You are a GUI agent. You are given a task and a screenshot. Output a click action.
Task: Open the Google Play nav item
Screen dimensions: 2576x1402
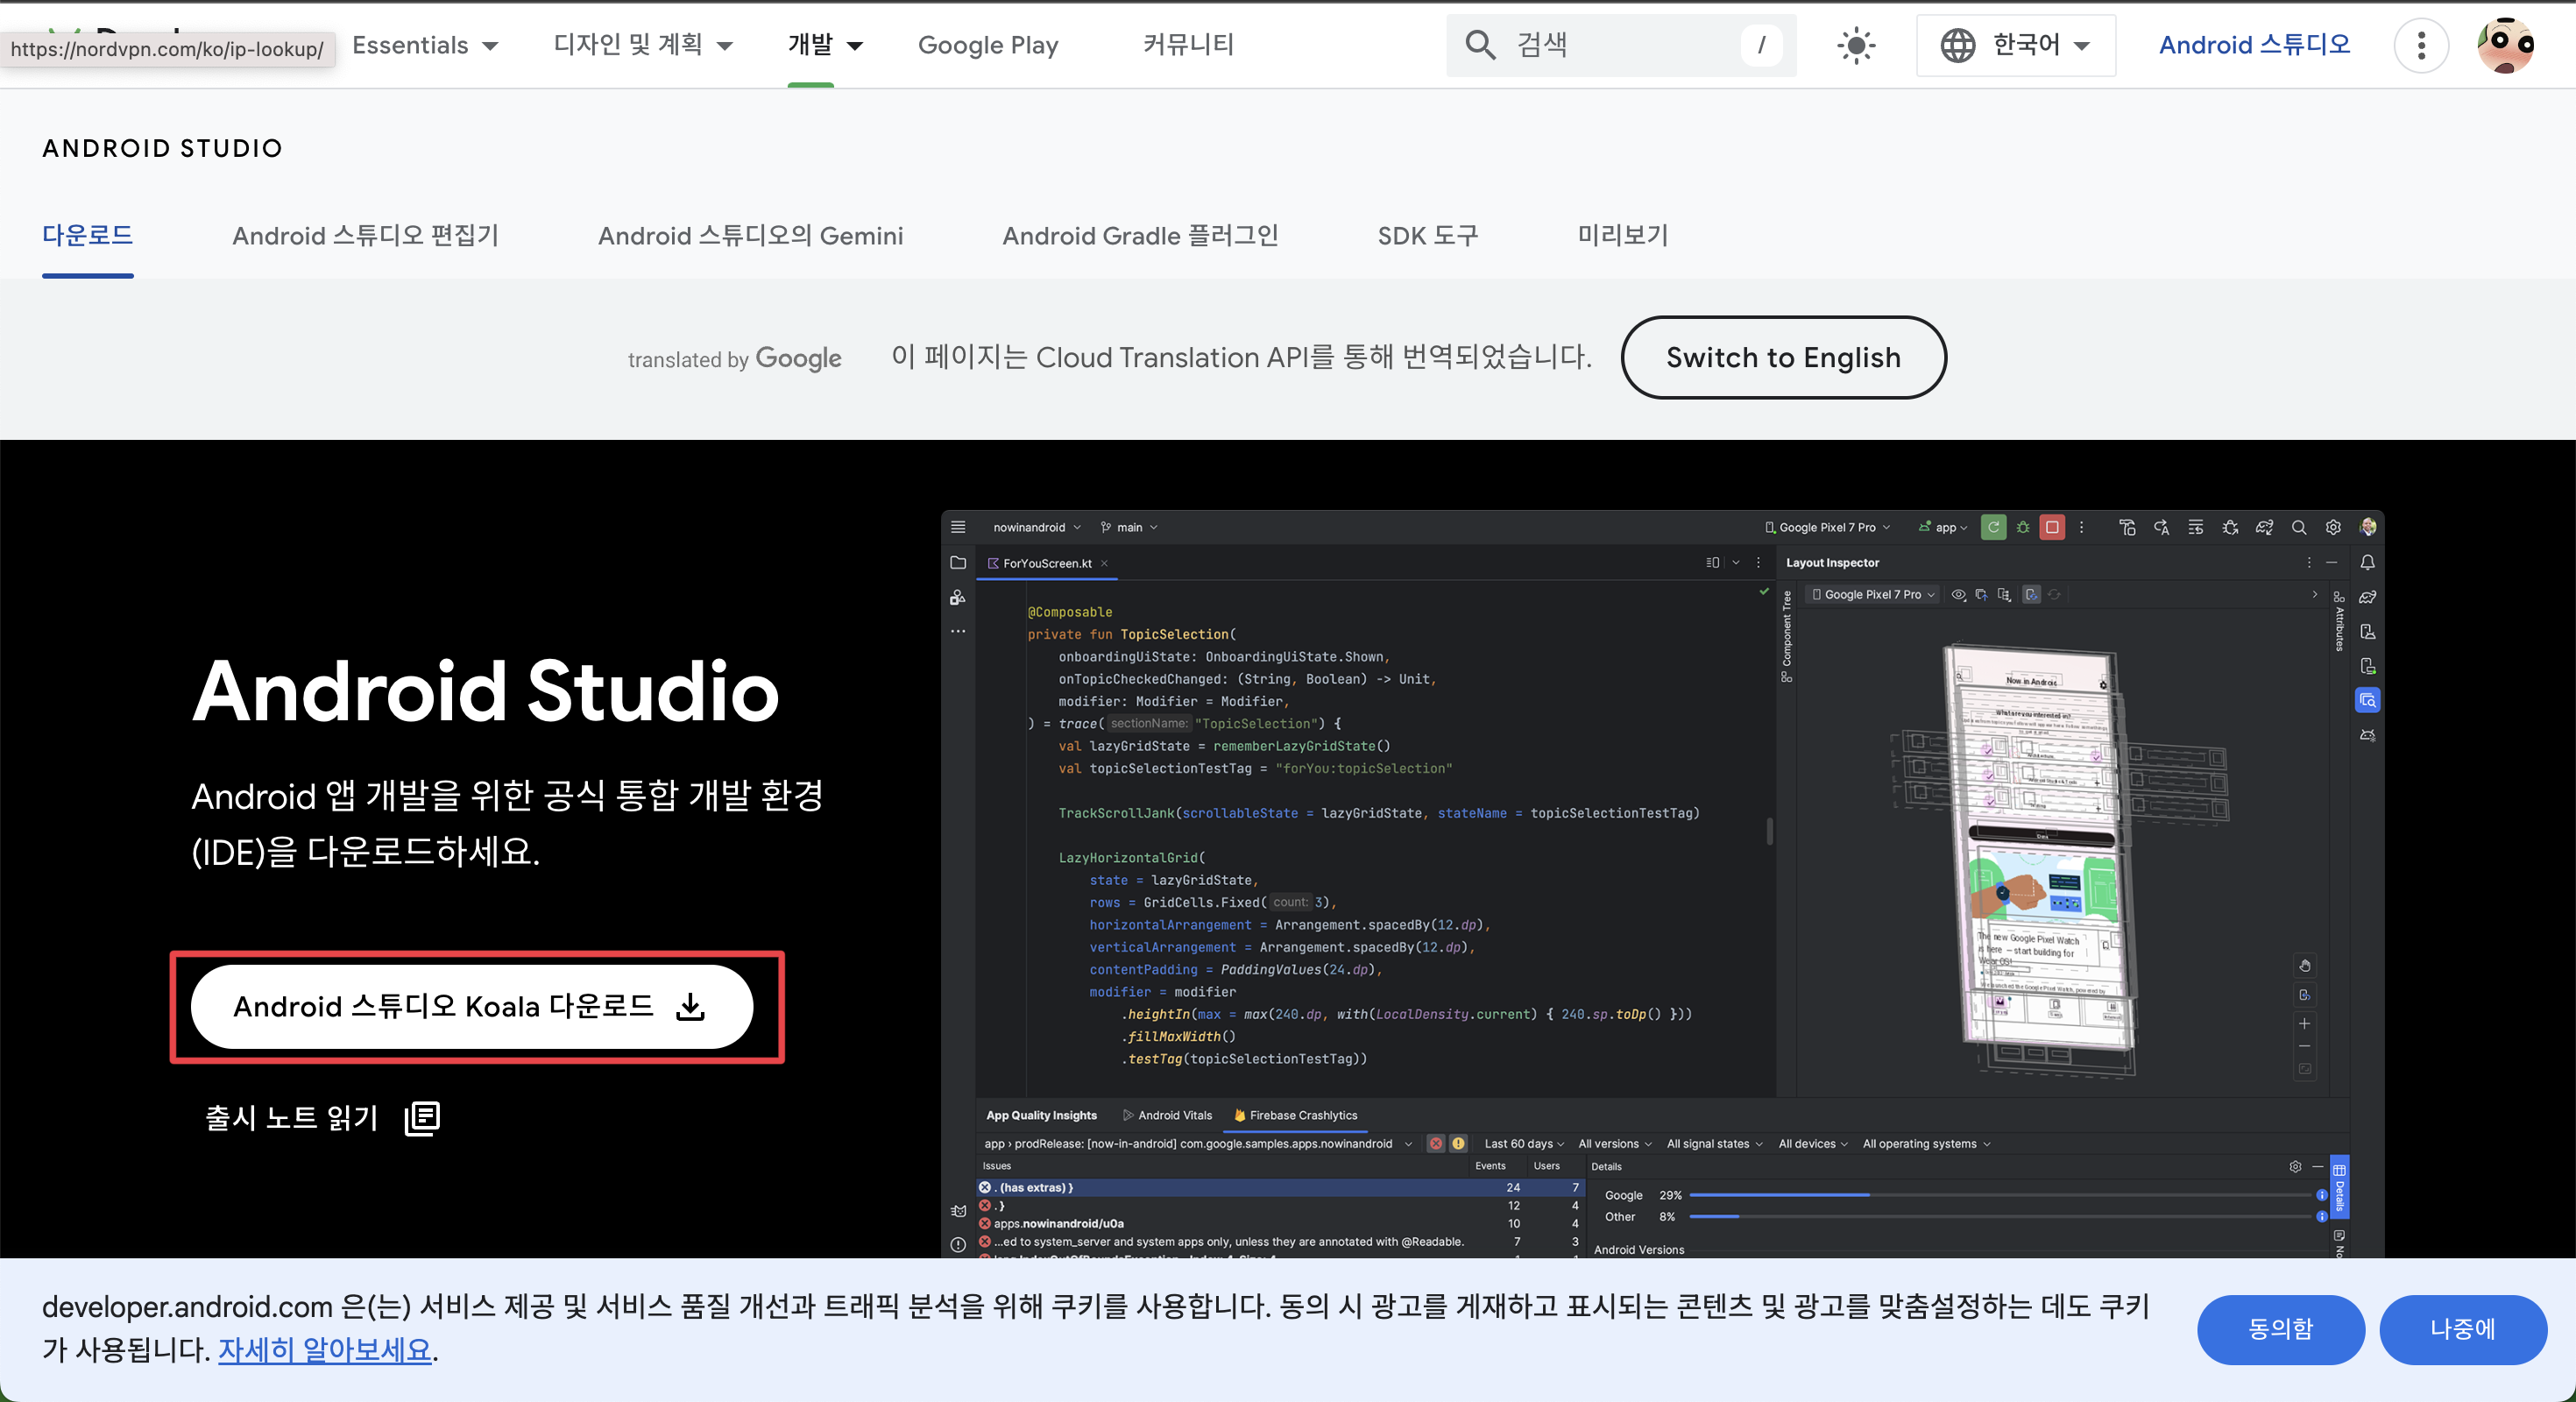tap(988, 45)
